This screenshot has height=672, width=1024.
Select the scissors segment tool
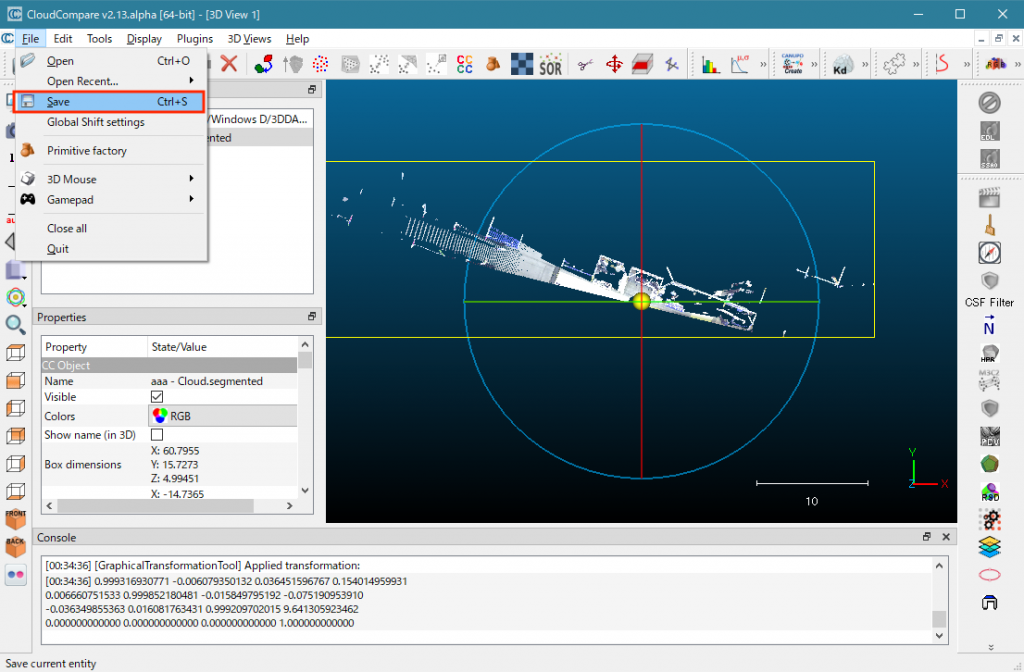click(586, 65)
